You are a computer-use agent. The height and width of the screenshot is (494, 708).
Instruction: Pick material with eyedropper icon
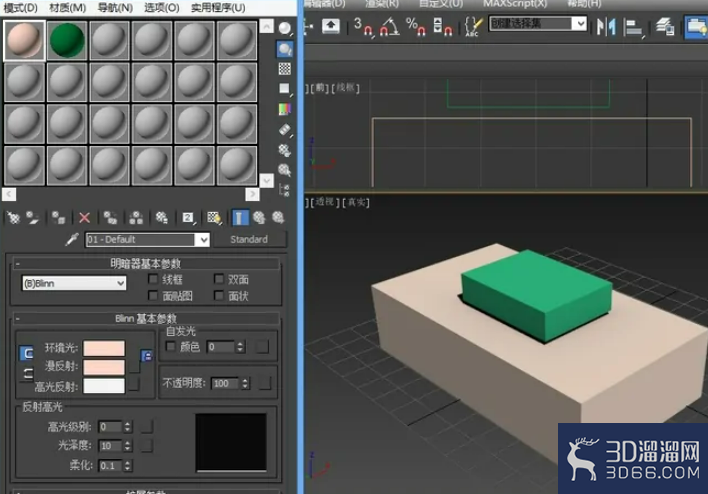tap(72, 239)
